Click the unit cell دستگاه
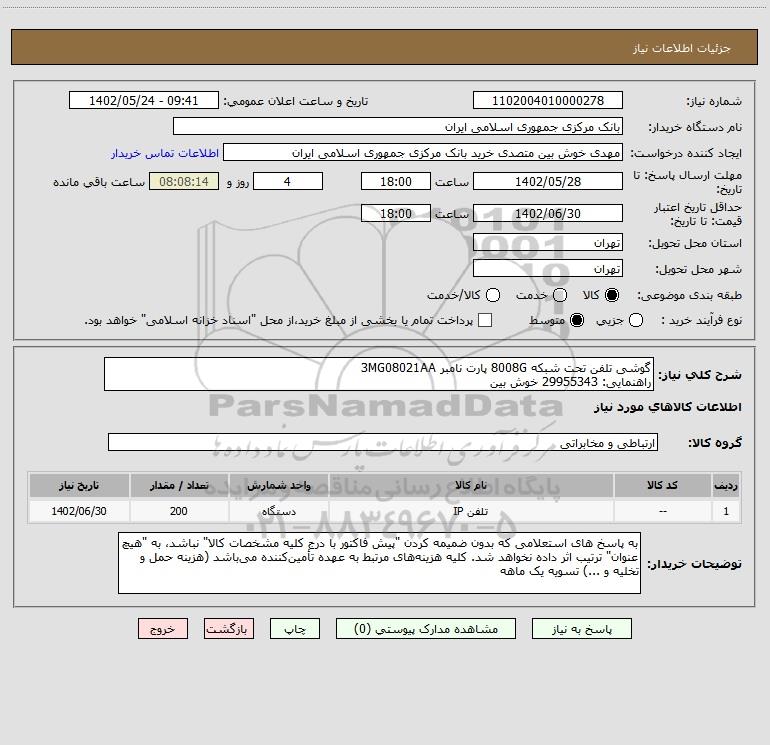Viewport: 770px width, 745px height. pos(278,511)
